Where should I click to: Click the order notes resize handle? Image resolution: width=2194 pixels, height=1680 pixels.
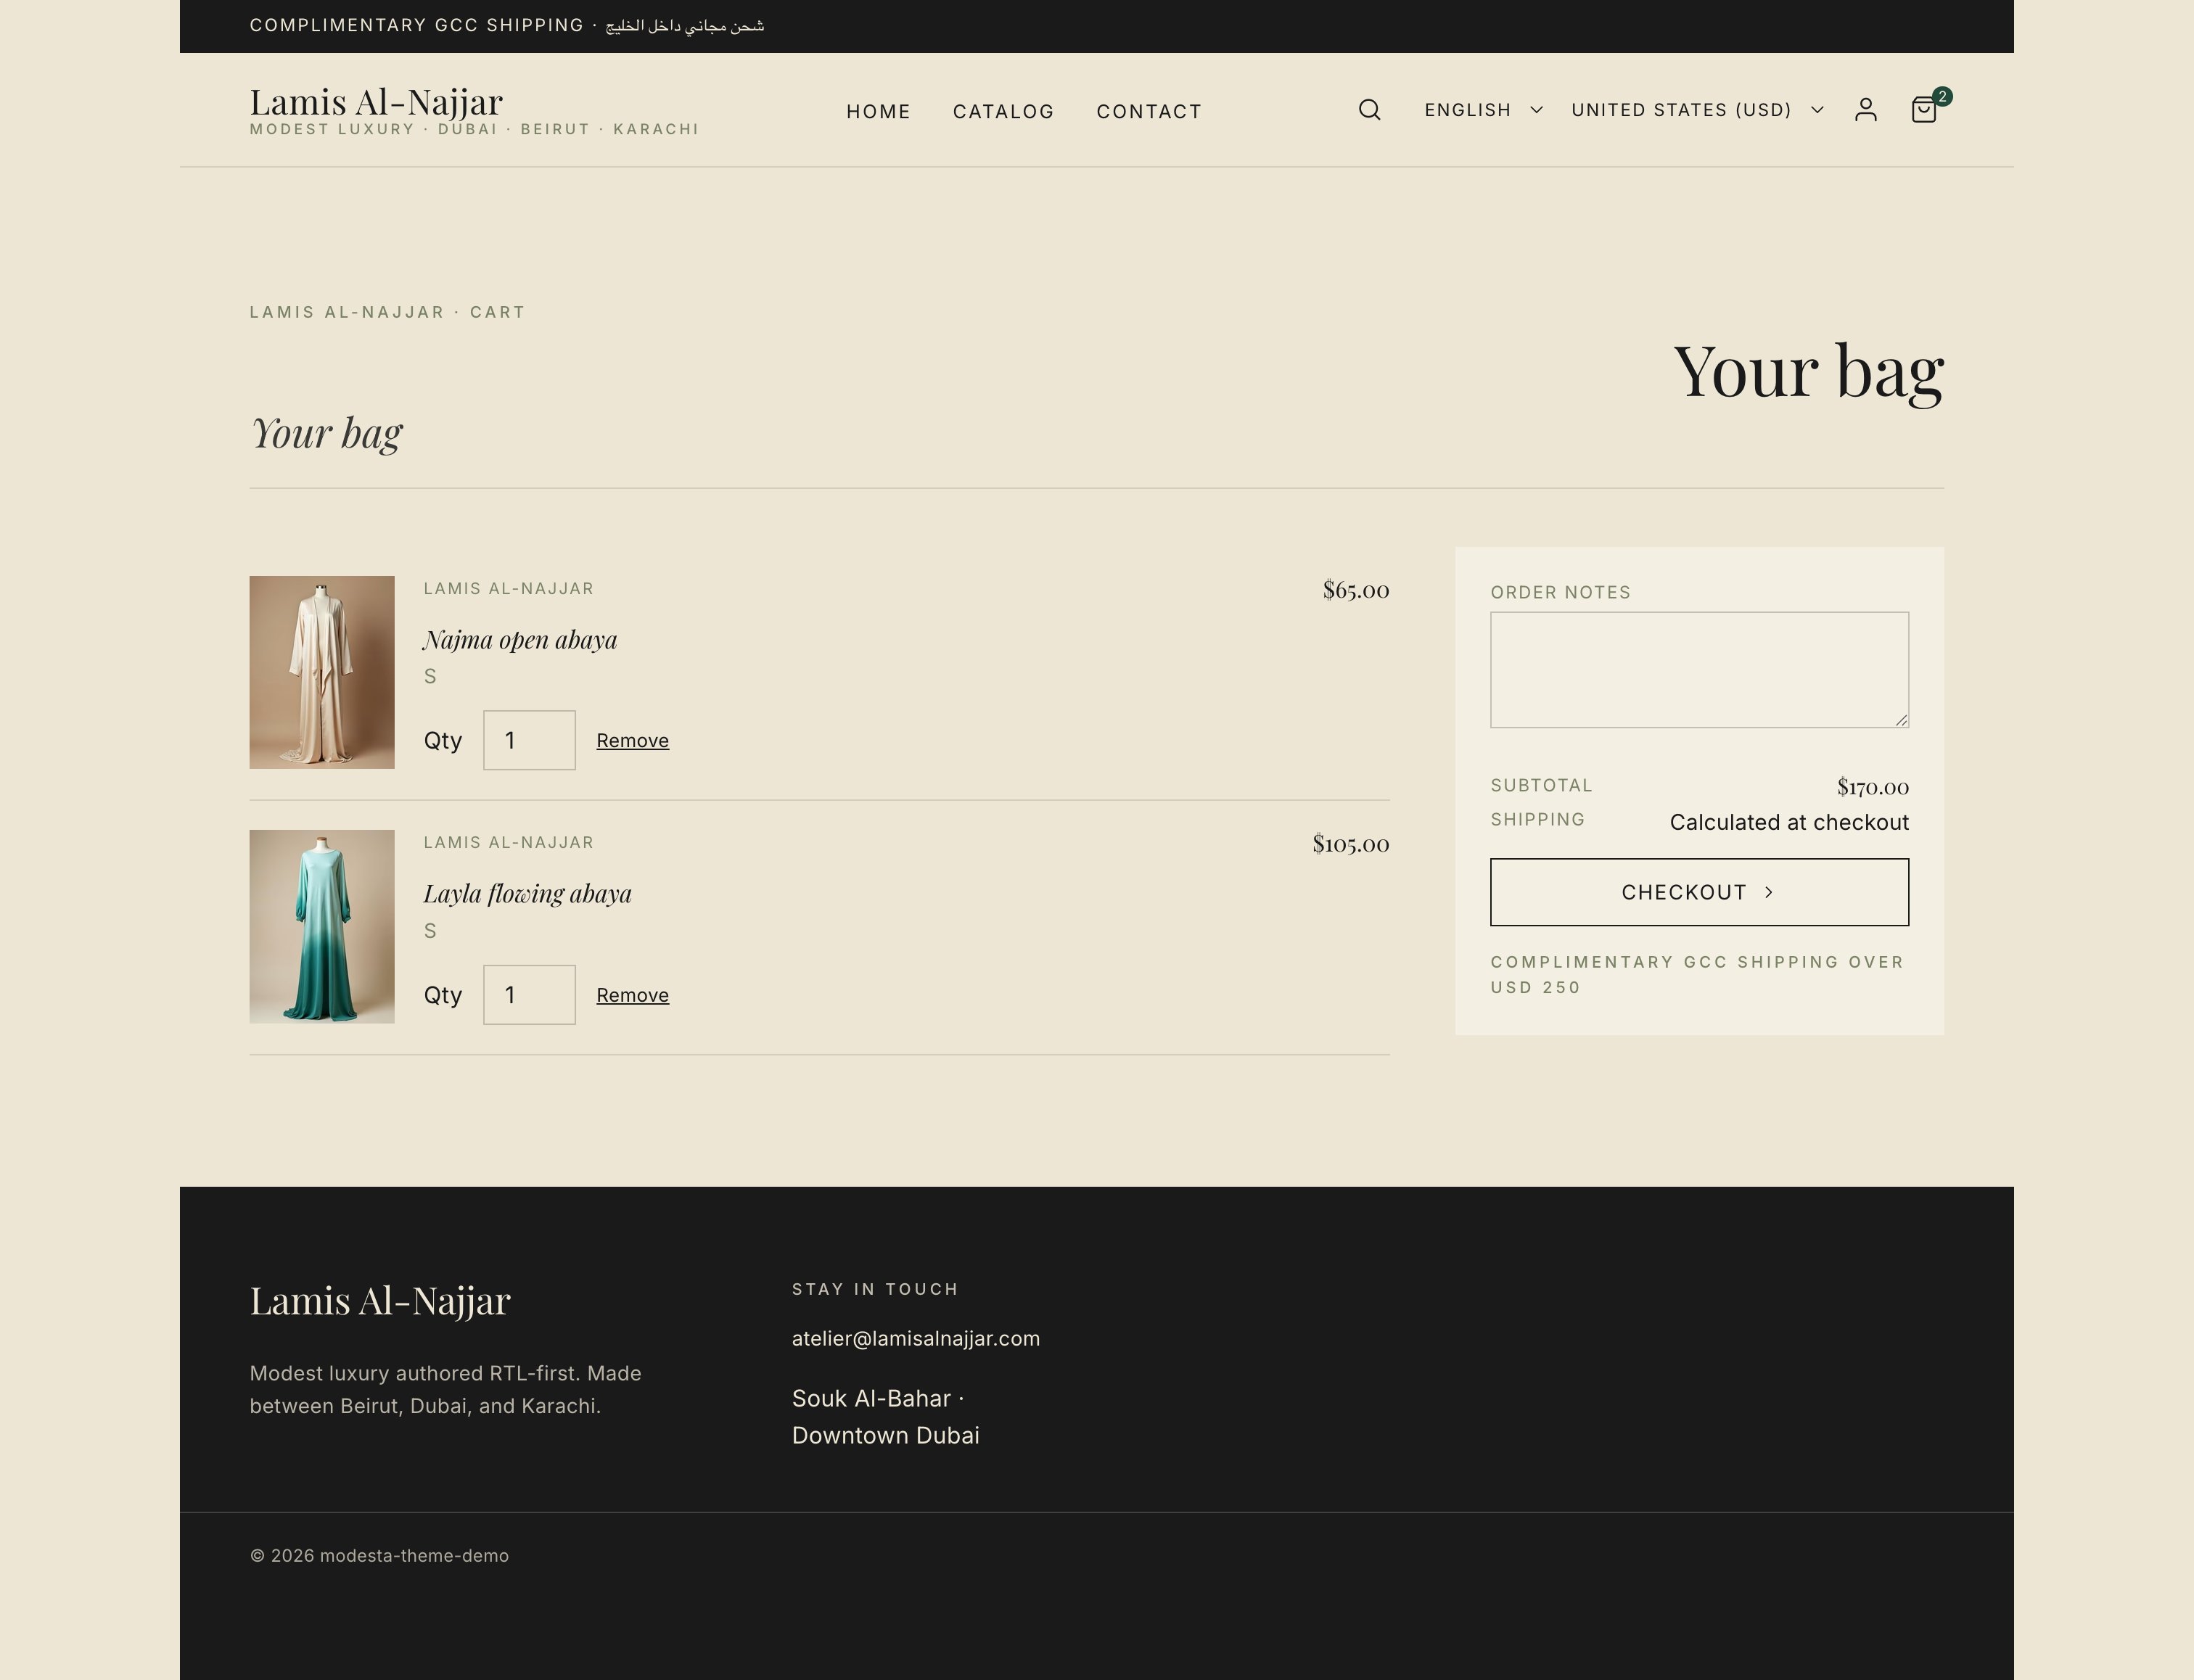pyautogui.click(x=1901, y=720)
